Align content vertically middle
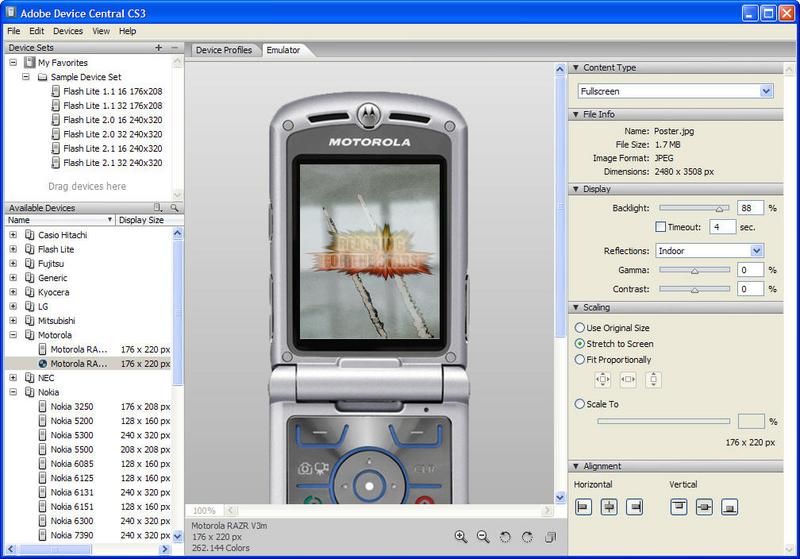This screenshot has height=559, width=800. tap(704, 507)
